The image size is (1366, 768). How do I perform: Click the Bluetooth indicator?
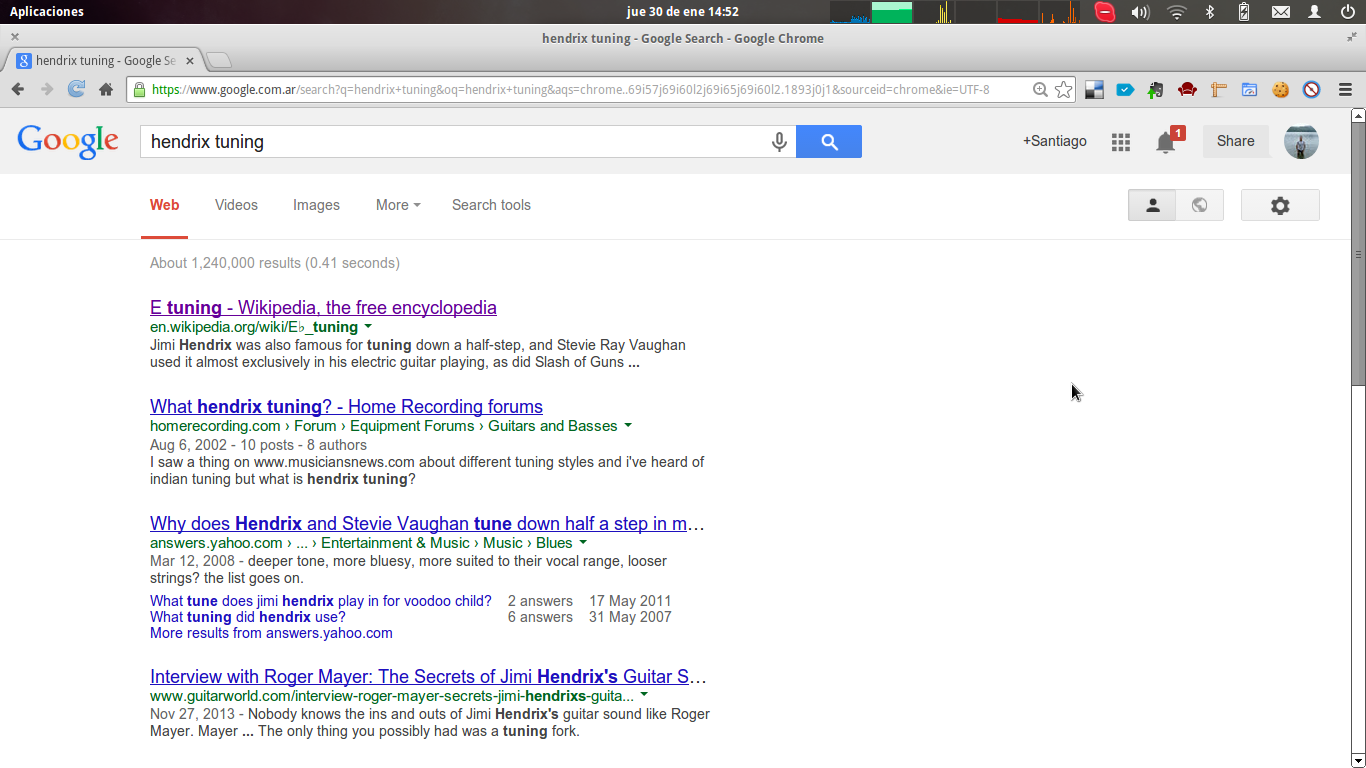[1209, 12]
